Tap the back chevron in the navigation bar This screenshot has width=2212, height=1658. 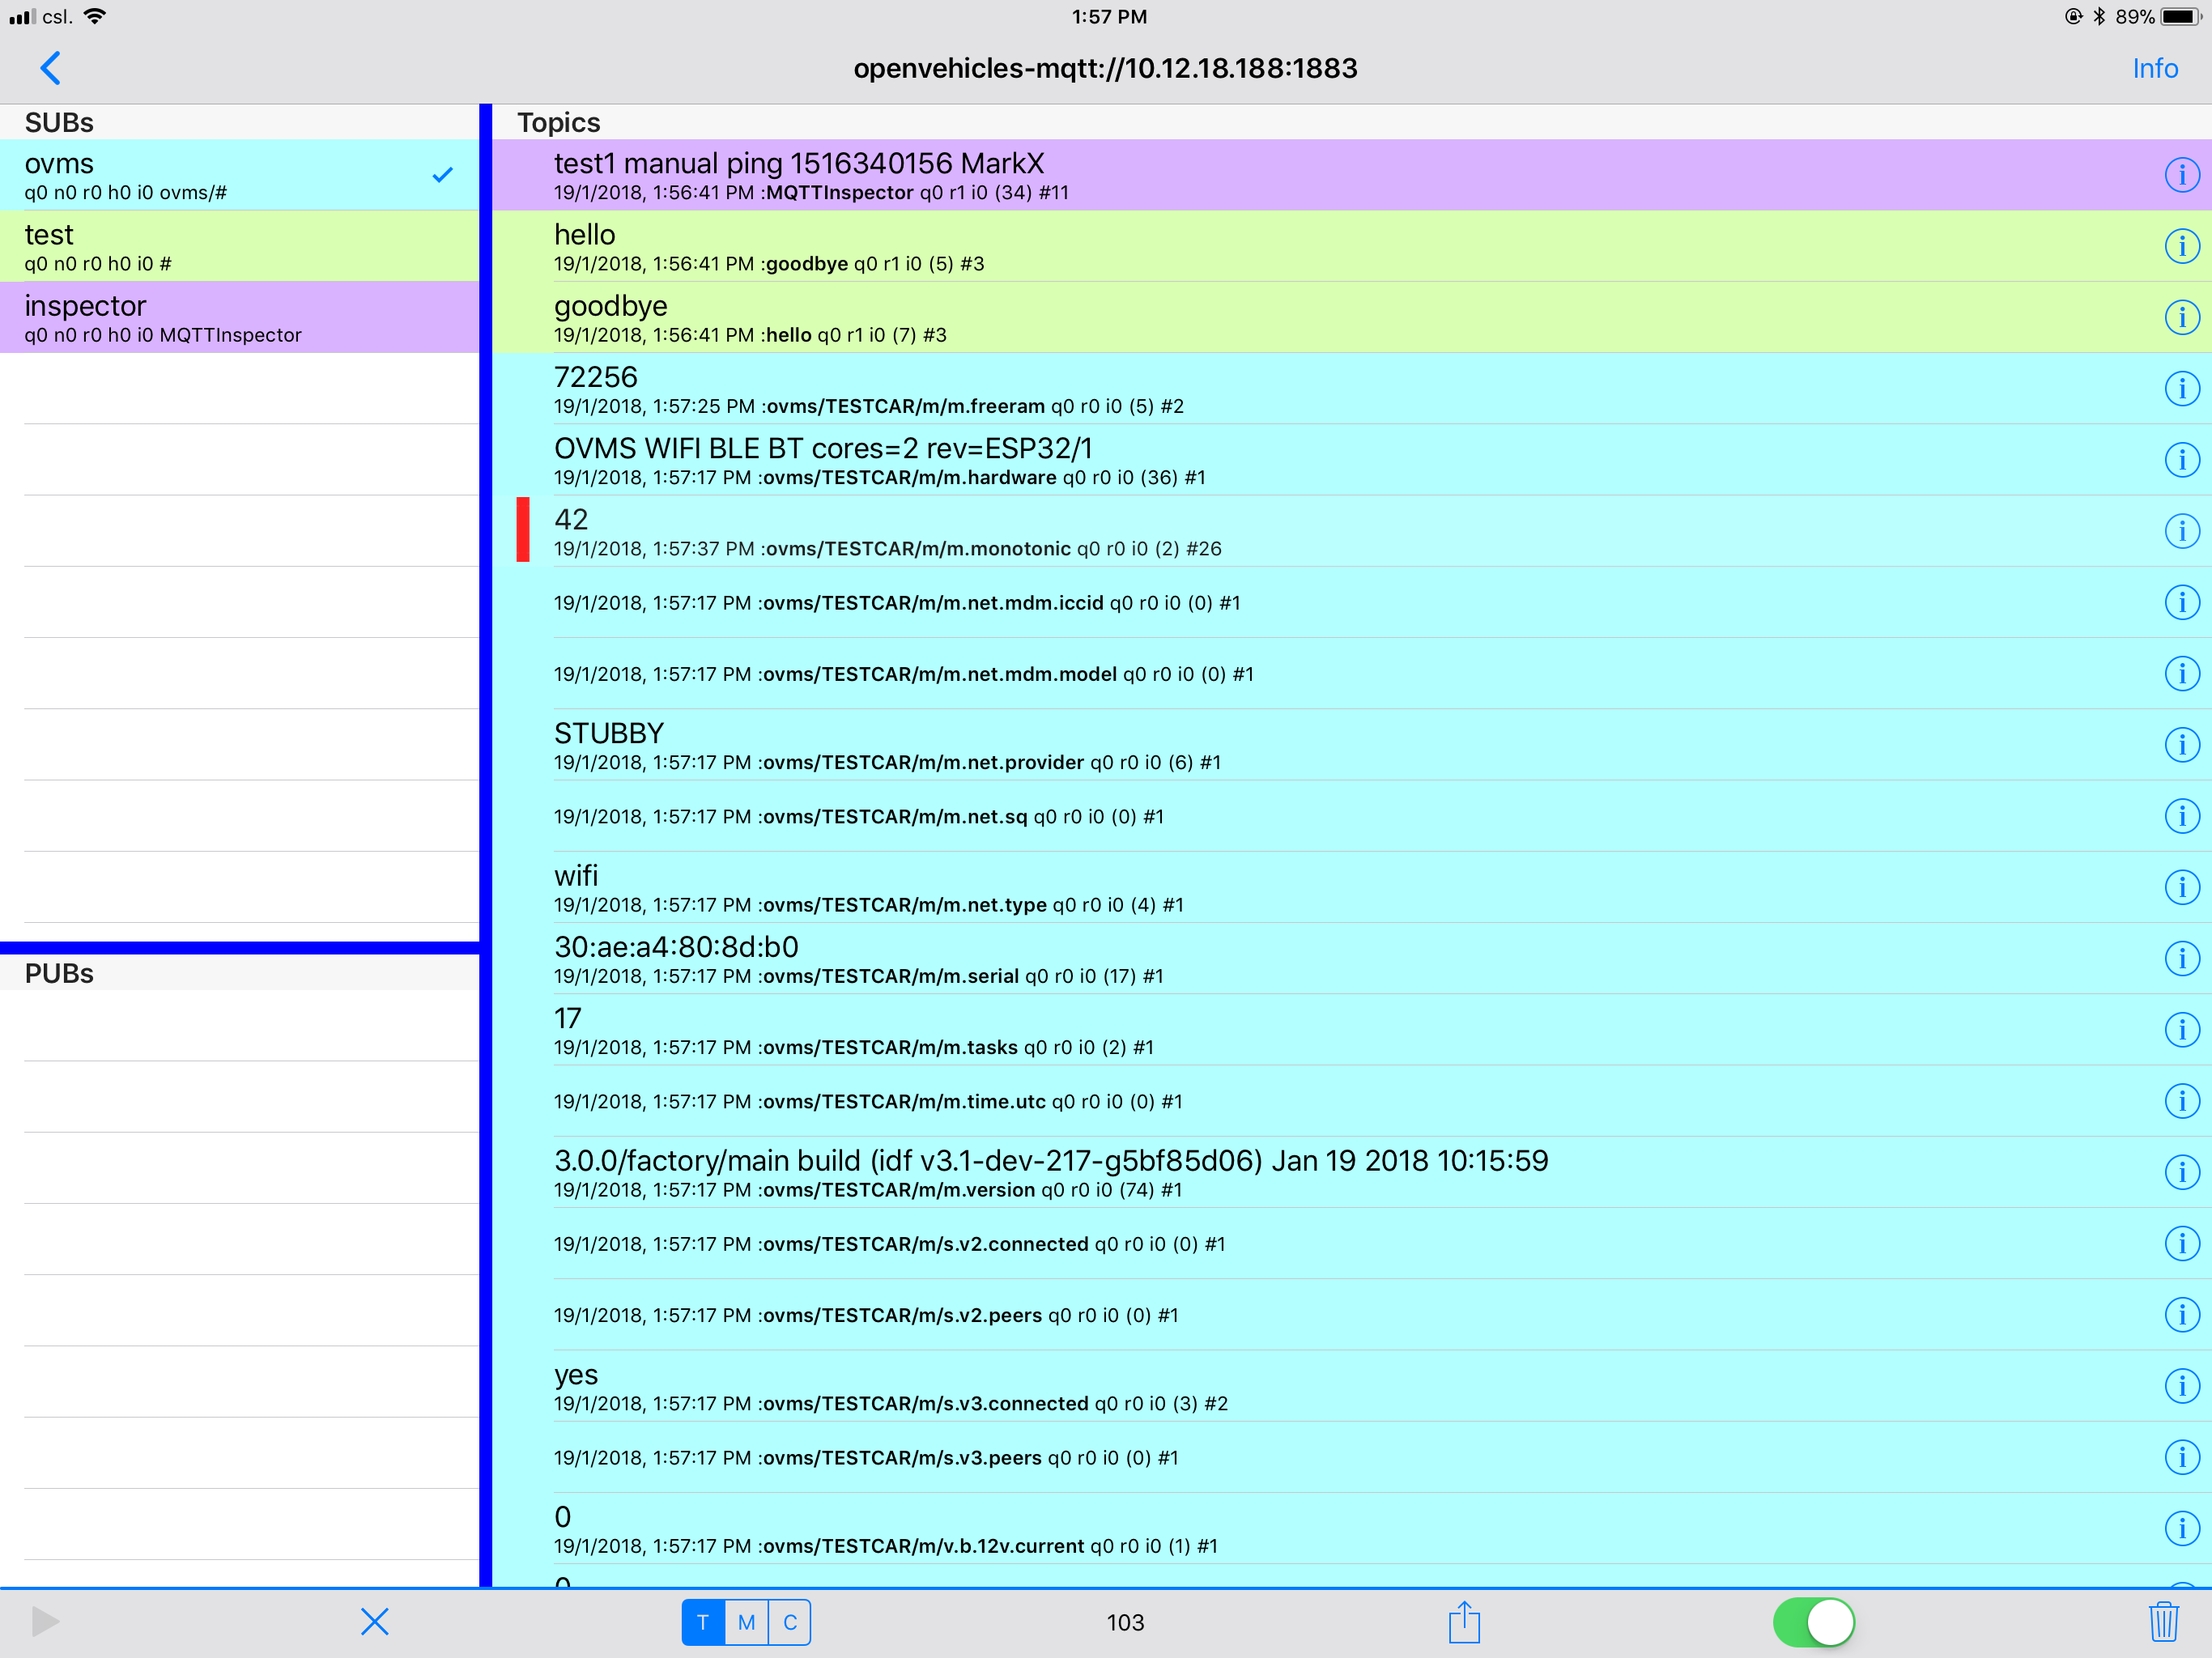(50, 68)
